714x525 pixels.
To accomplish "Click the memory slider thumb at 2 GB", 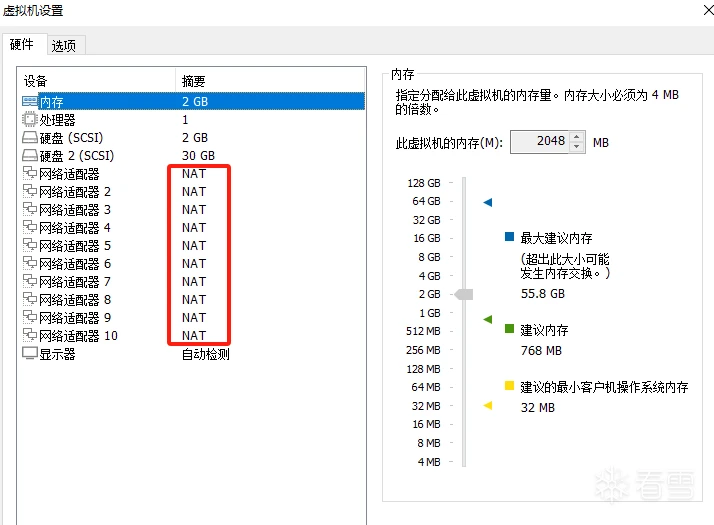I will (x=464, y=295).
